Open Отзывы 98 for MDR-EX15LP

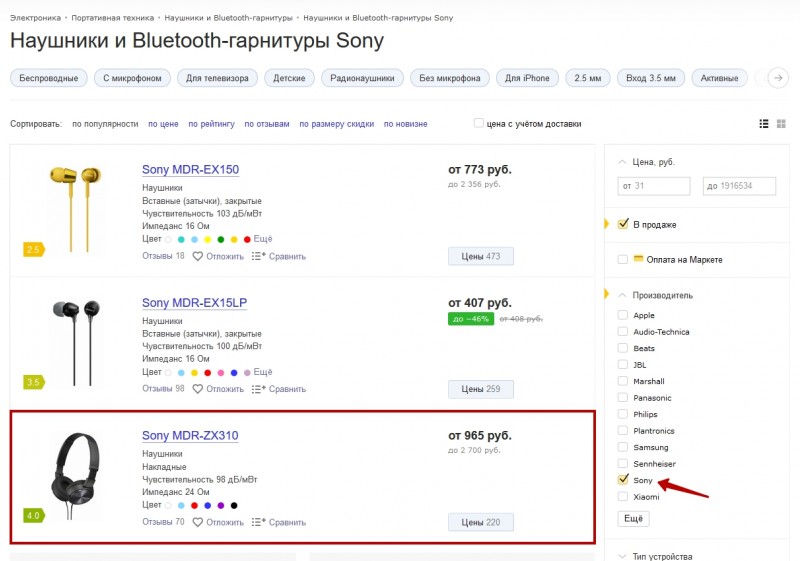tap(163, 389)
